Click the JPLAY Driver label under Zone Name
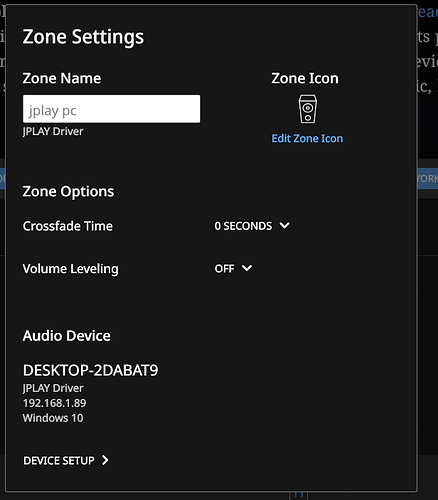 click(x=53, y=131)
